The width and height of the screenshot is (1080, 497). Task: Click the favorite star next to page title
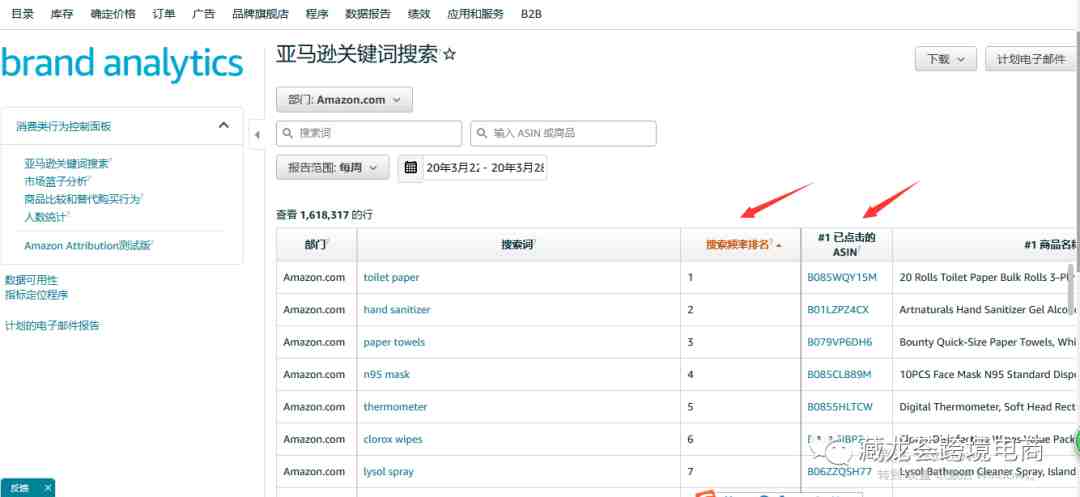click(450, 54)
